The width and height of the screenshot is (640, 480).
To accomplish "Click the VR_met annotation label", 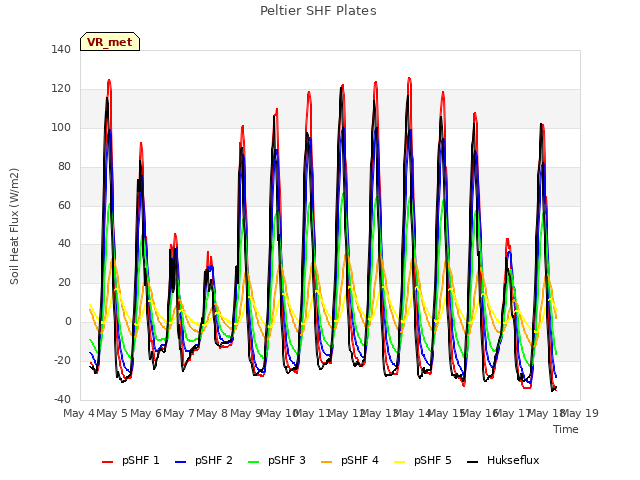I will tap(110, 42).
